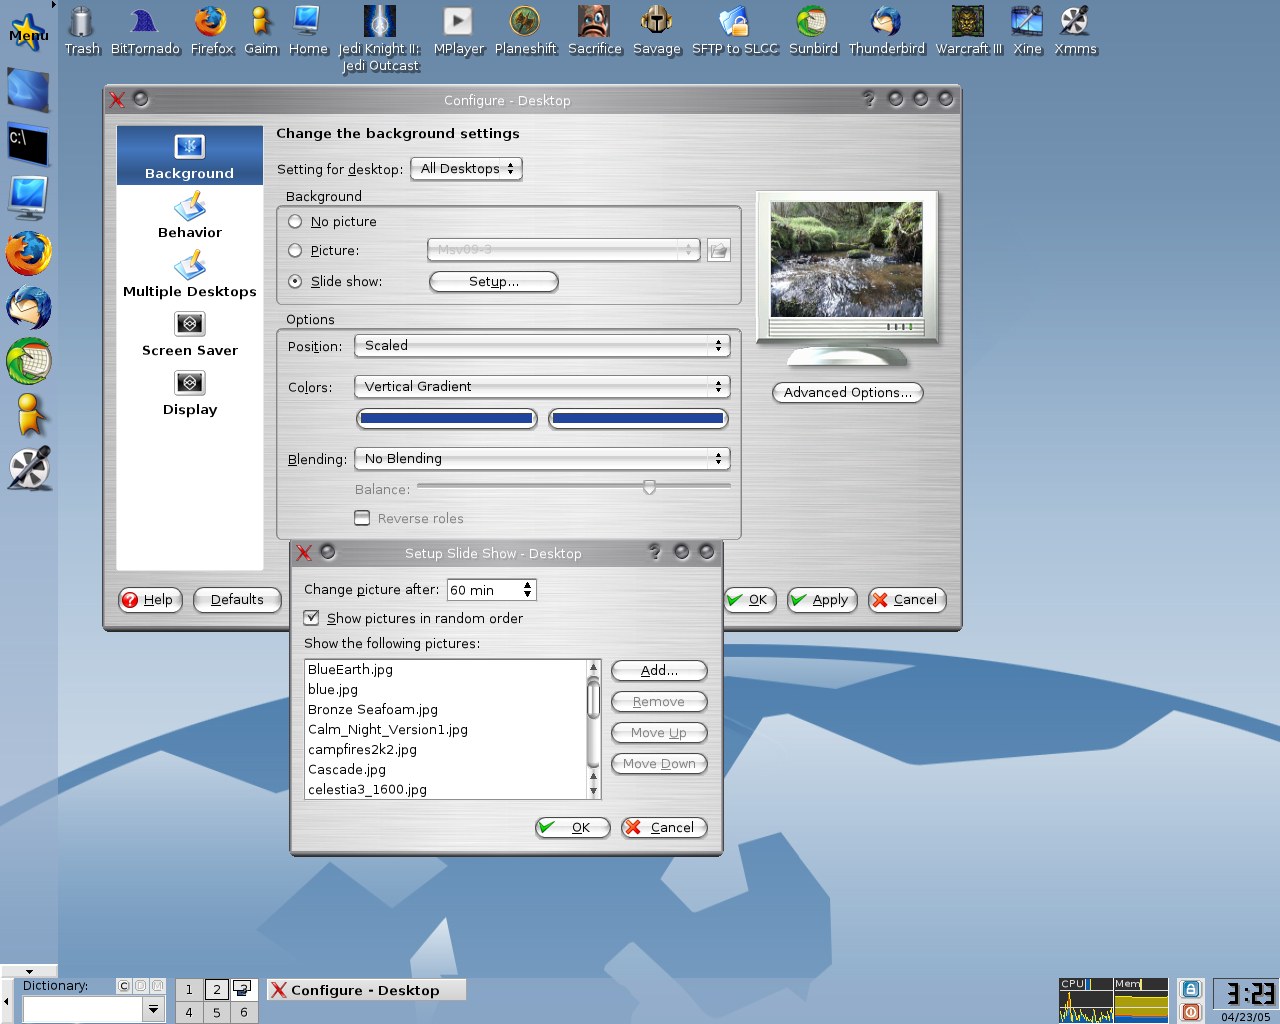This screenshot has height=1024, width=1280.
Task: Toggle Show pictures in random order
Action: click(x=311, y=618)
